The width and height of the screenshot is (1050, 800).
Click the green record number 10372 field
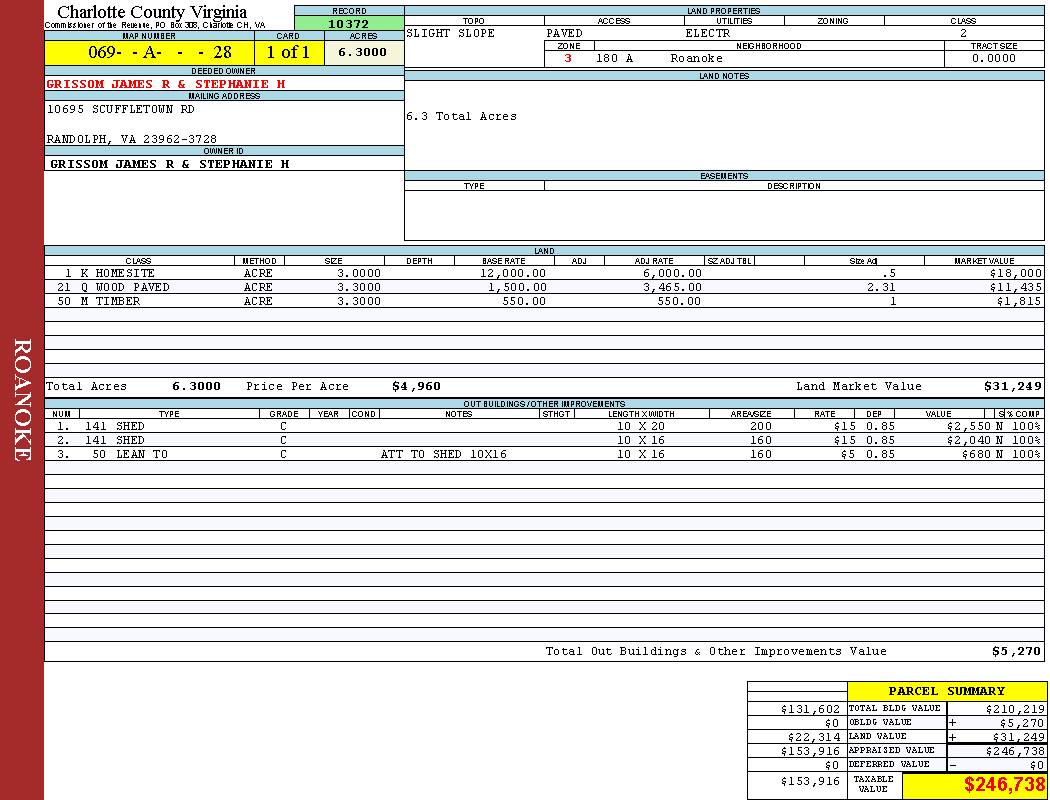tap(348, 24)
